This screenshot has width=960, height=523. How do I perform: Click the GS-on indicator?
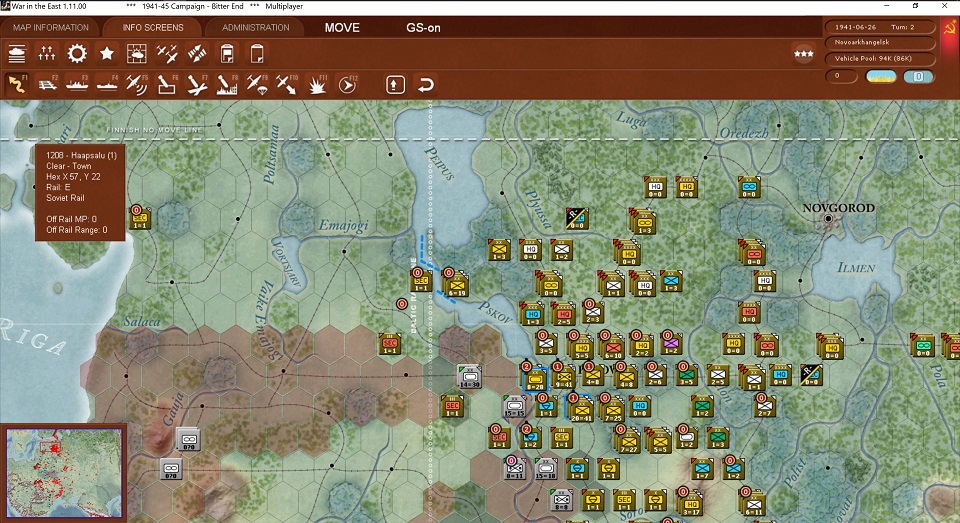pyautogui.click(x=423, y=28)
